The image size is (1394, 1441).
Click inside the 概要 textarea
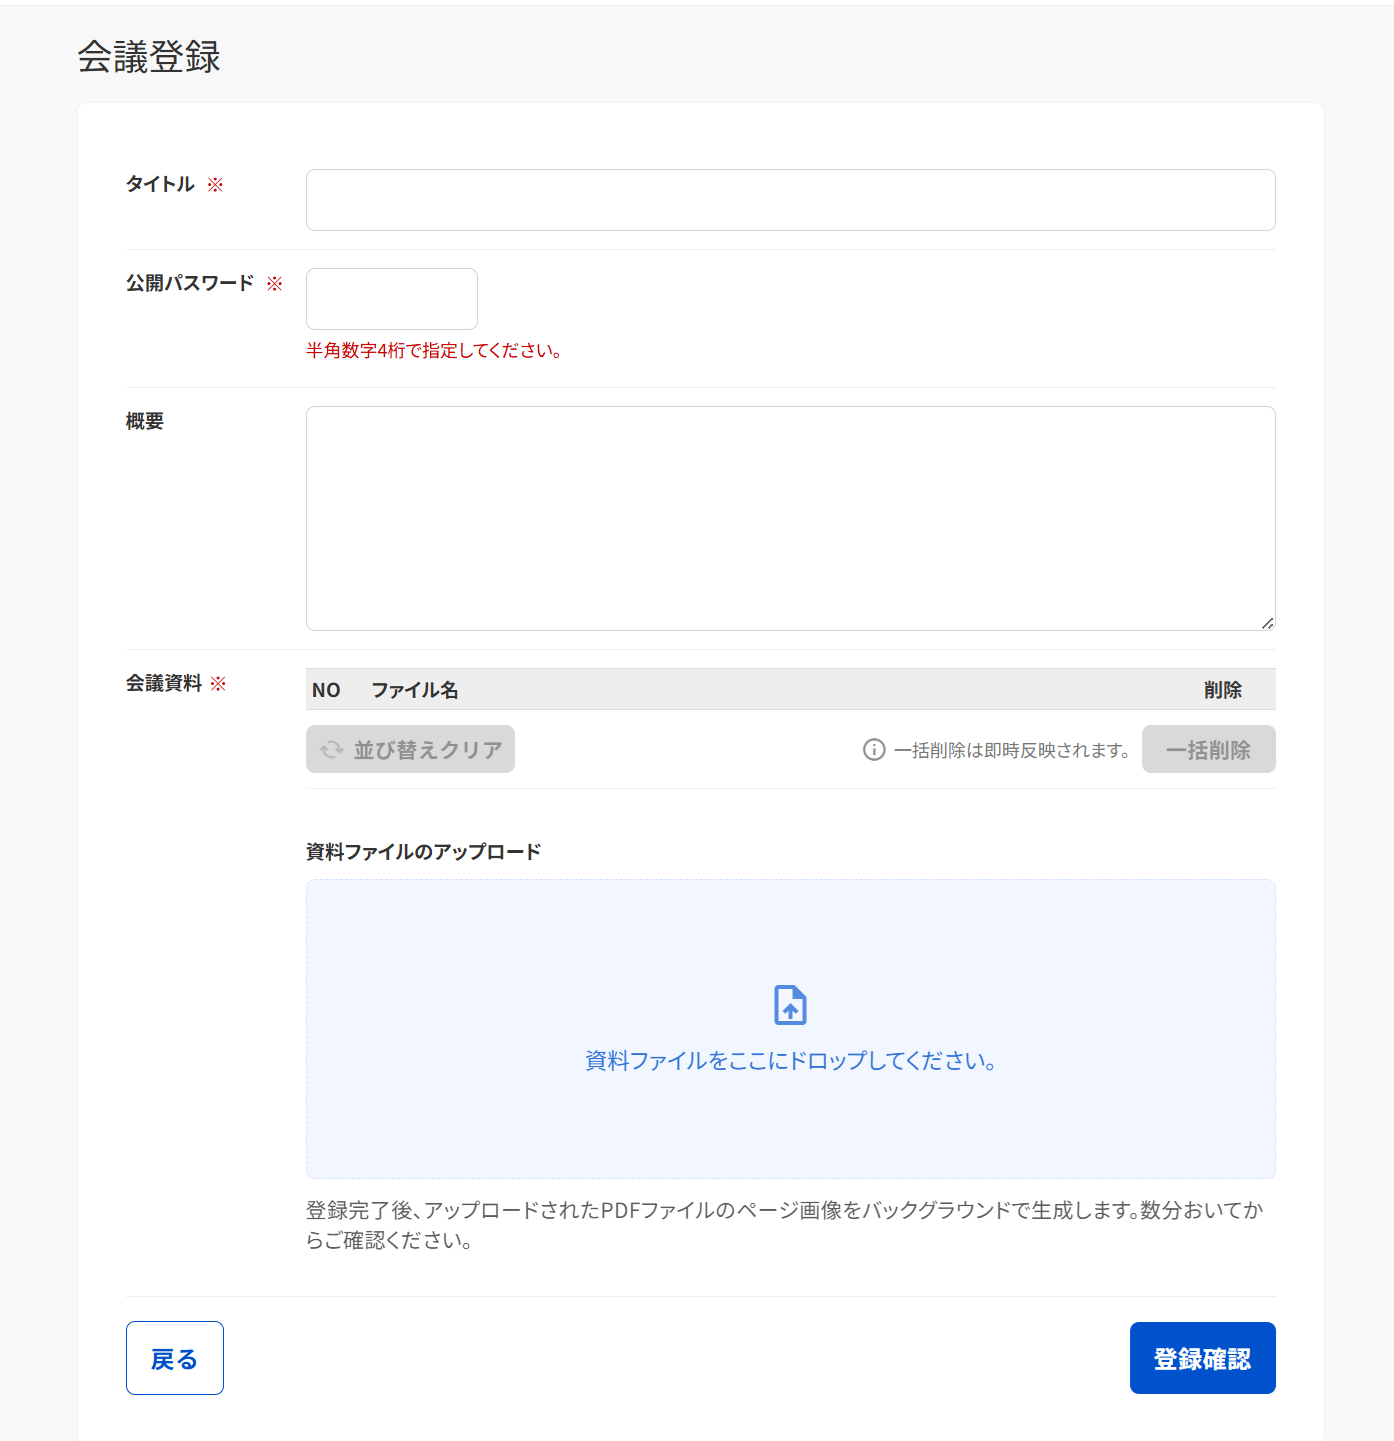click(790, 517)
